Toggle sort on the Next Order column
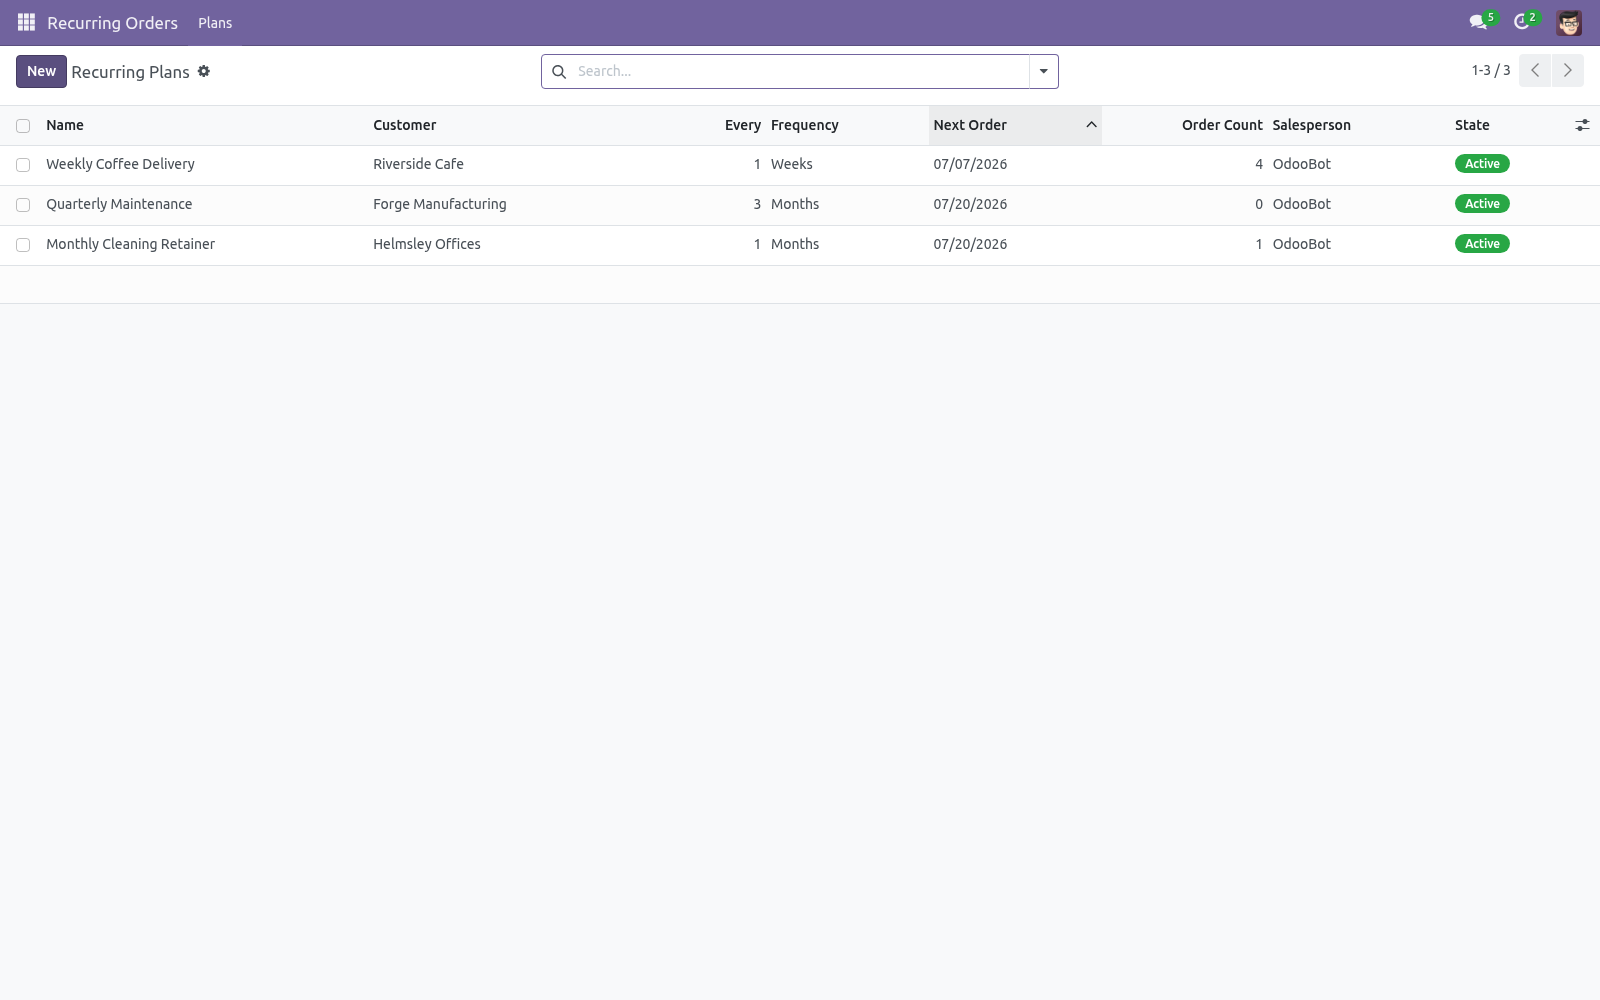The height and width of the screenshot is (1000, 1600). click(1015, 125)
